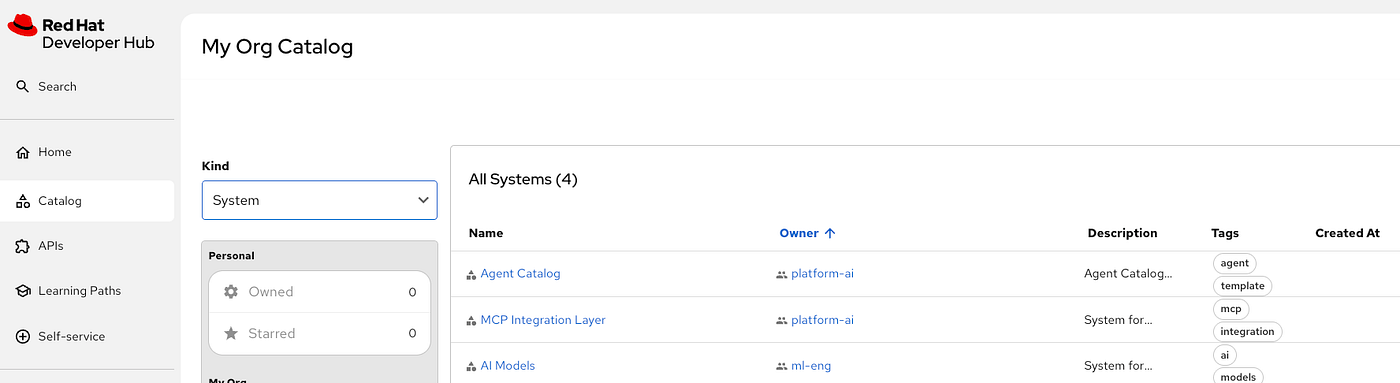This screenshot has width=1400, height=383.
Task: Click the integration tag chip
Action: point(1247,332)
